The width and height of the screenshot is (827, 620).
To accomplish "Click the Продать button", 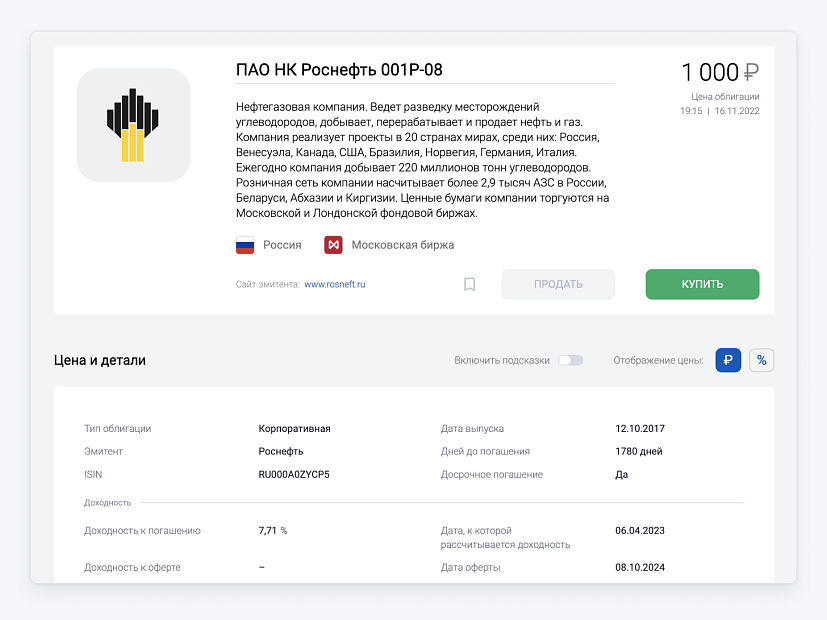I will pos(558,284).
